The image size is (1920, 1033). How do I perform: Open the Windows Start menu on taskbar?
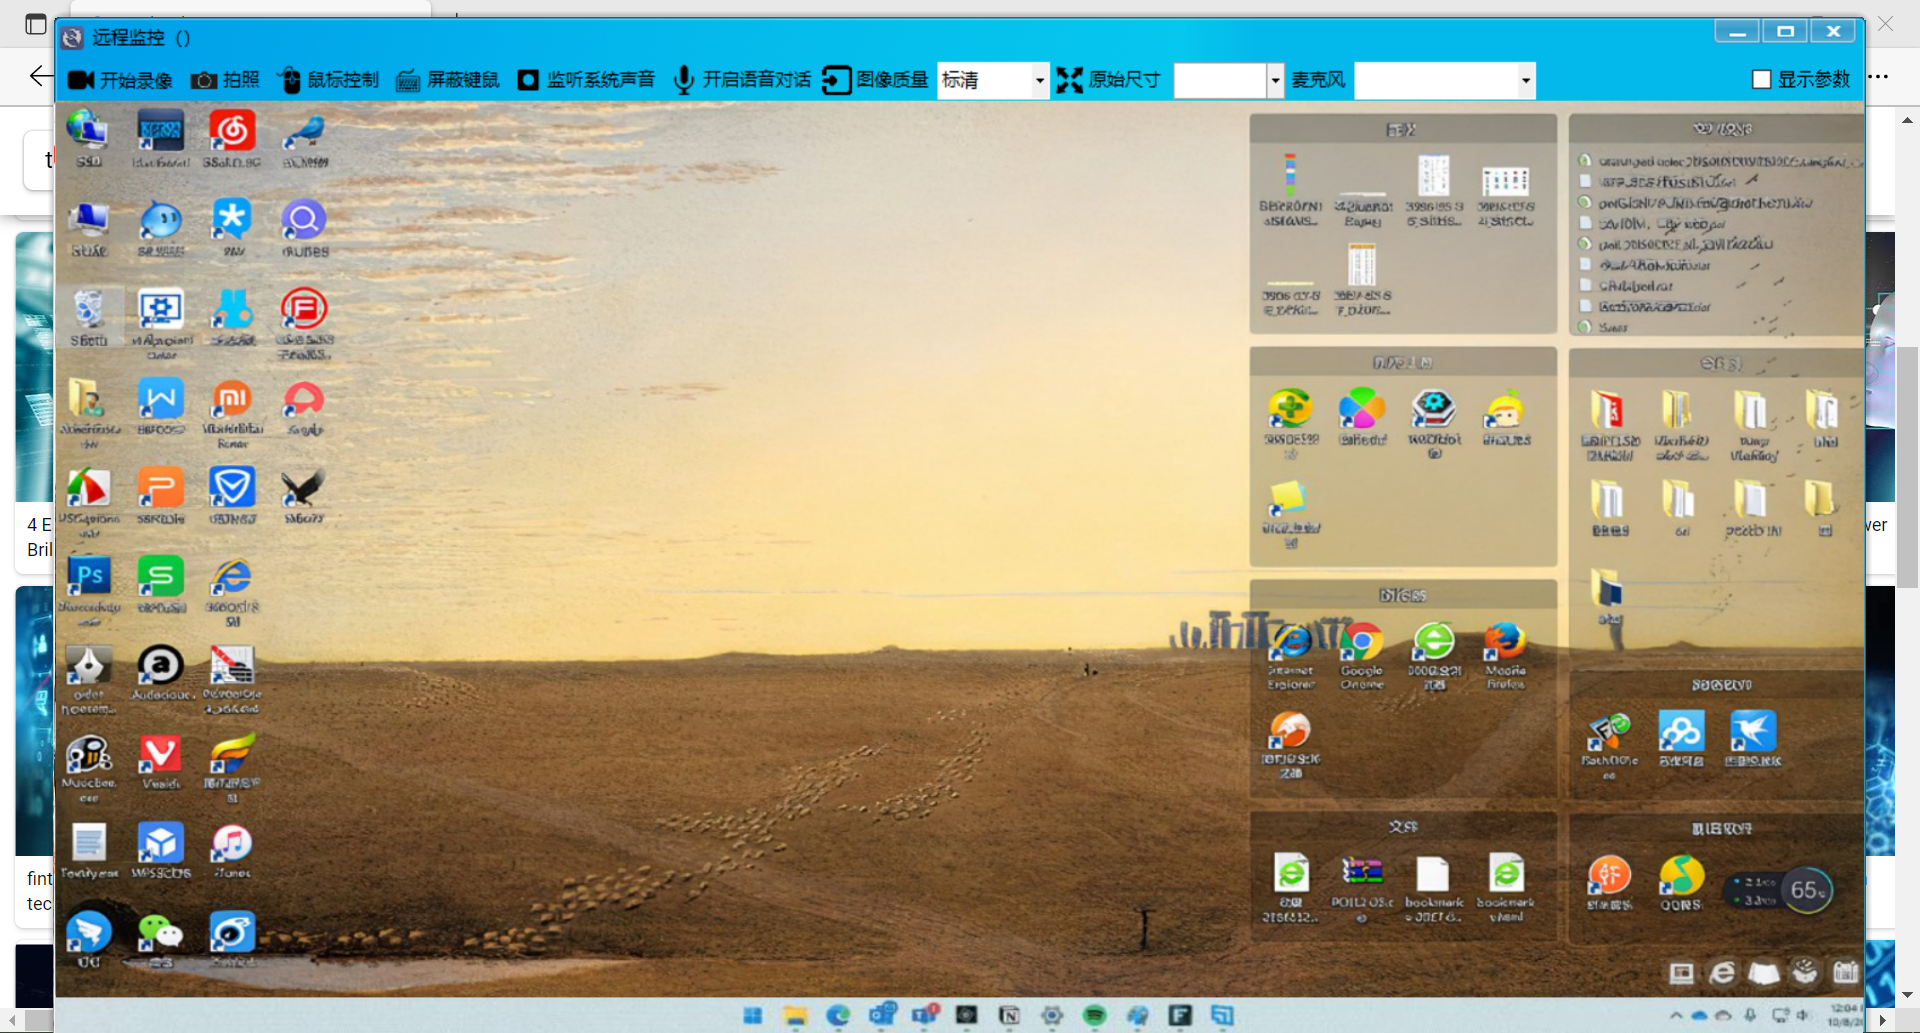(753, 1016)
